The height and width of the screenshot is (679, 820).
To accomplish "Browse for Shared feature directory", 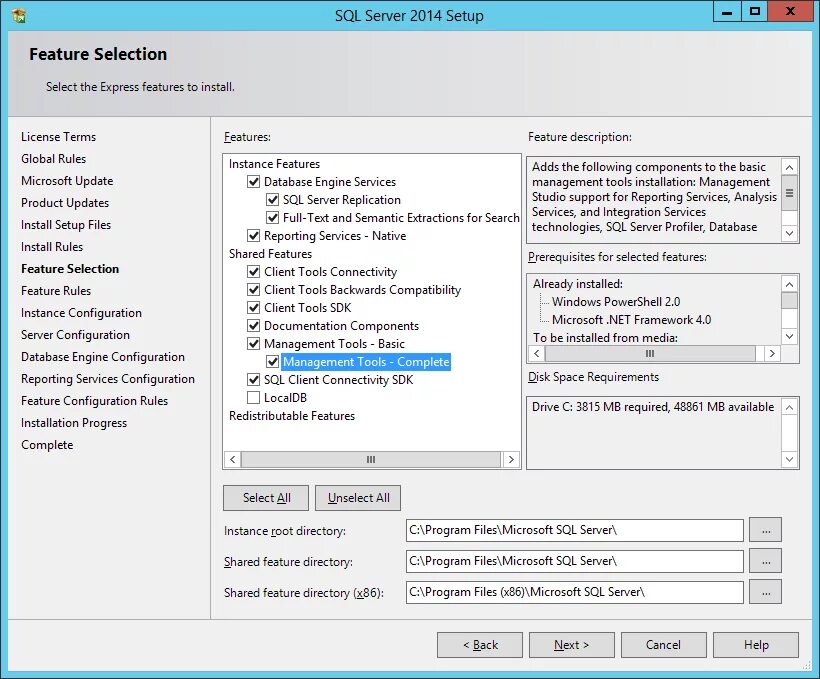I will click(766, 561).
